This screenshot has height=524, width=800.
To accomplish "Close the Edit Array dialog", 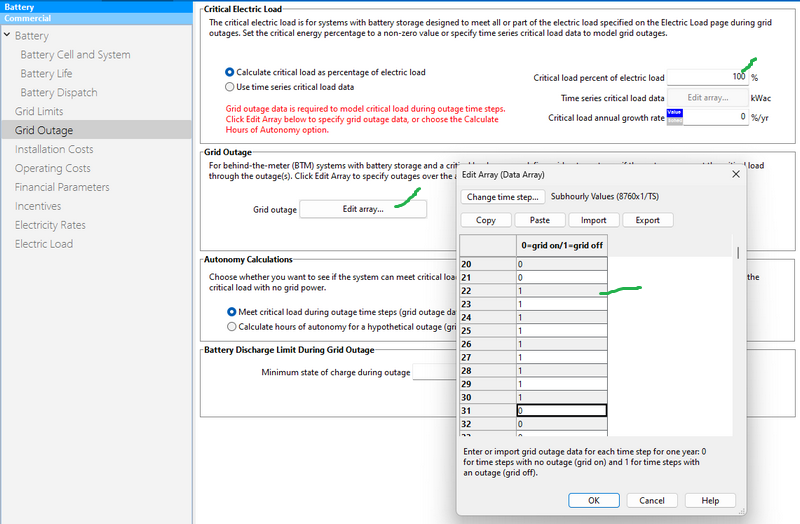I will [736, 174].
